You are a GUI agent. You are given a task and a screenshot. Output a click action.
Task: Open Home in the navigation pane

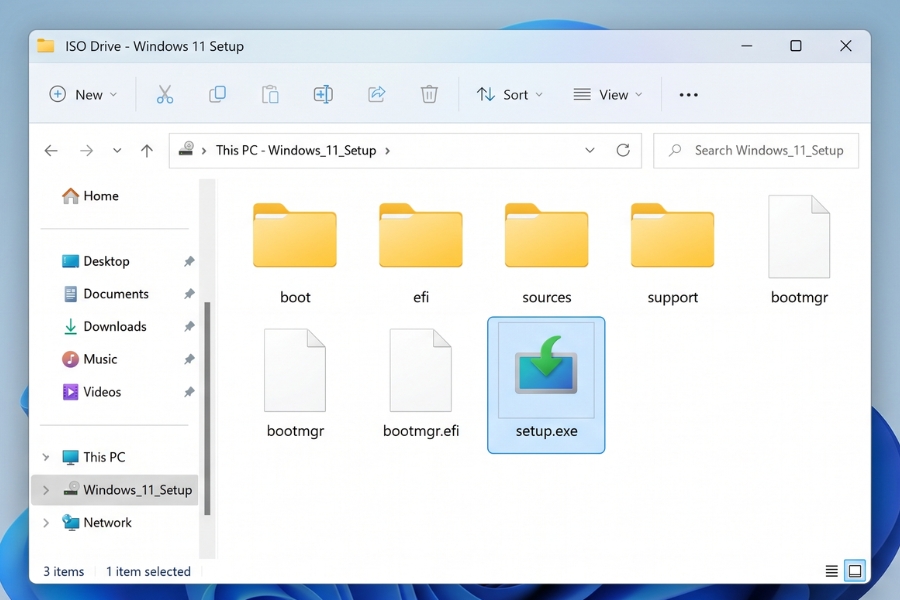click(x=90, y=196)
